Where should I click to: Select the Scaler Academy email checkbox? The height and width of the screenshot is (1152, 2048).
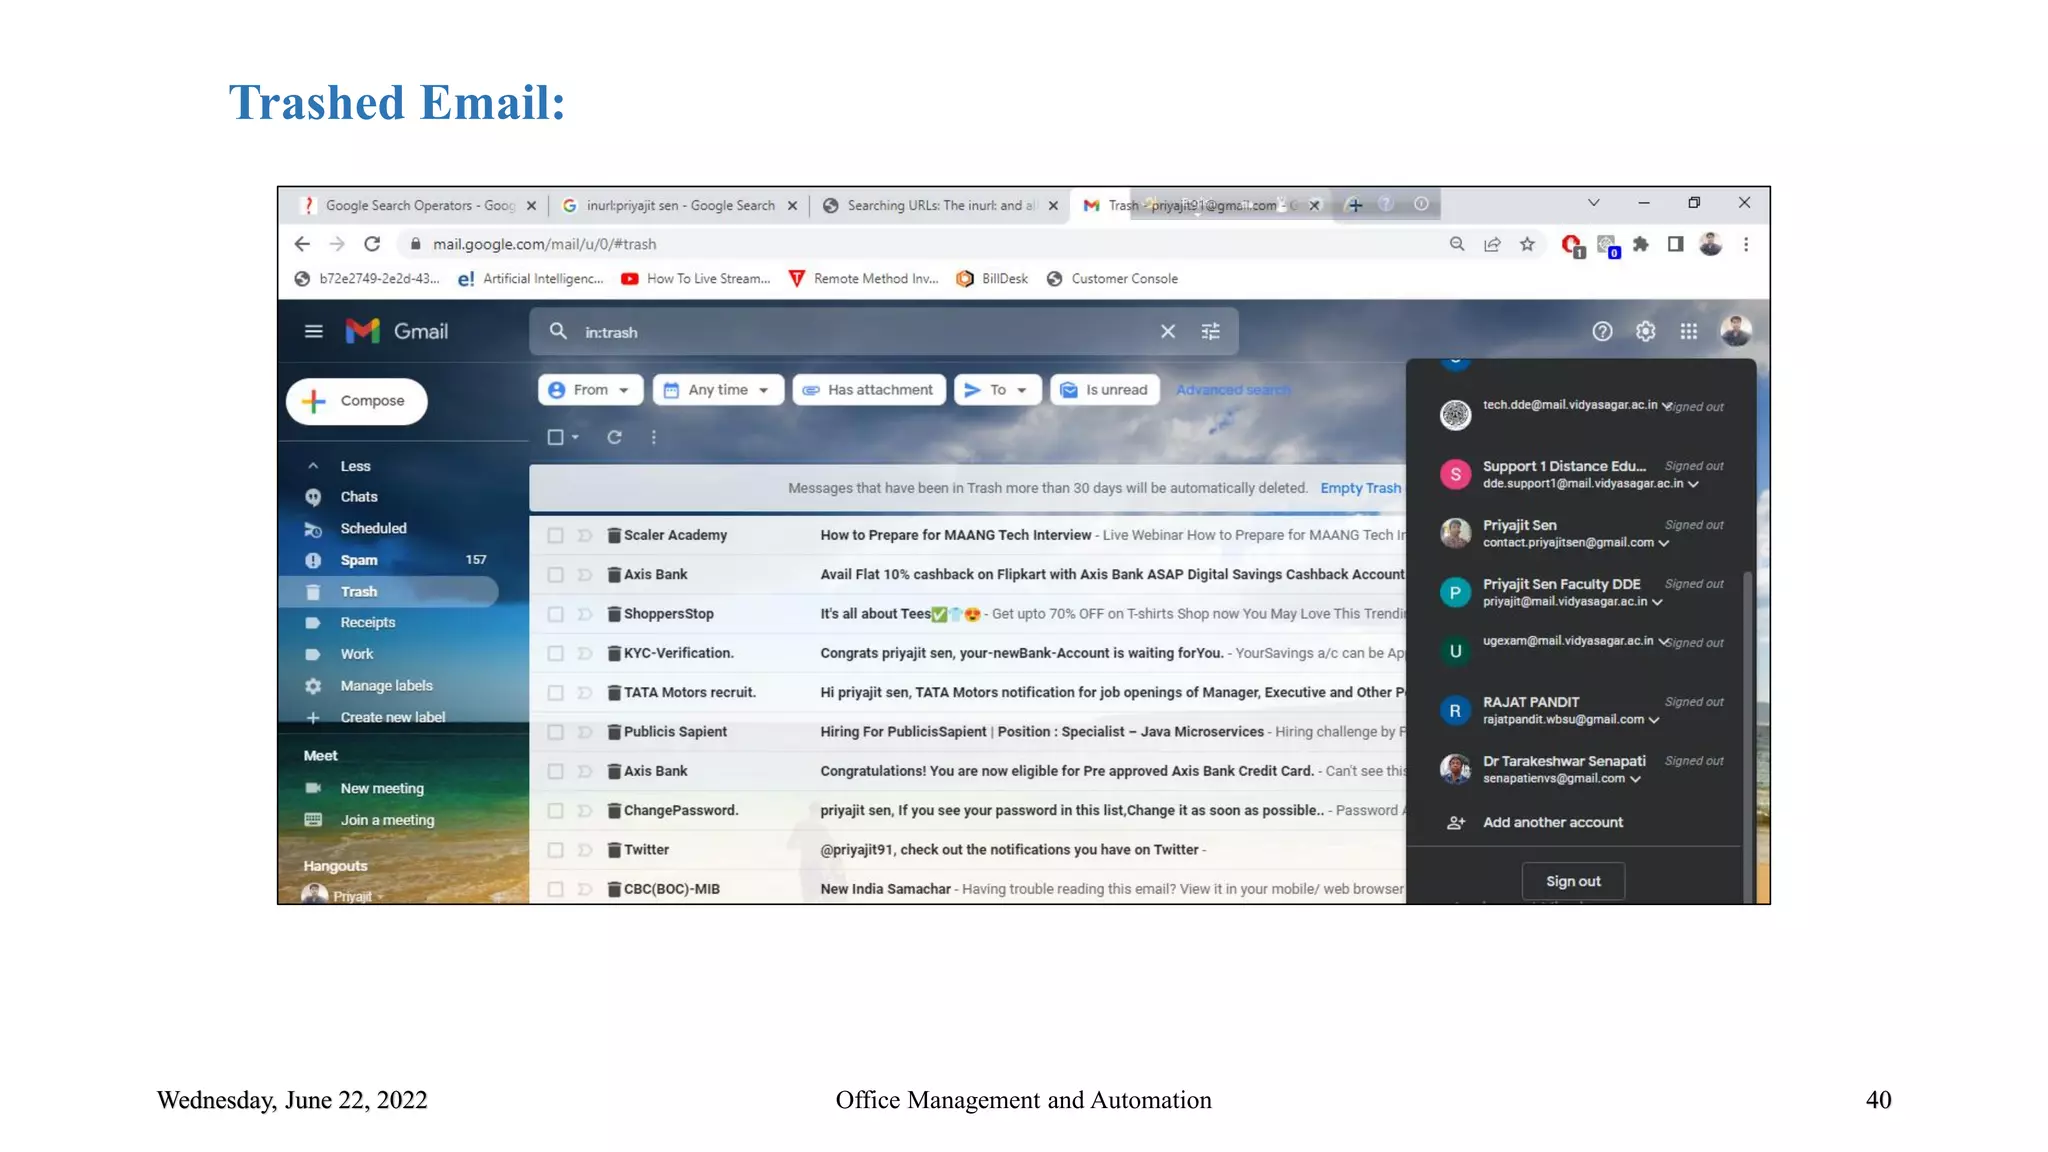point(555,535)
